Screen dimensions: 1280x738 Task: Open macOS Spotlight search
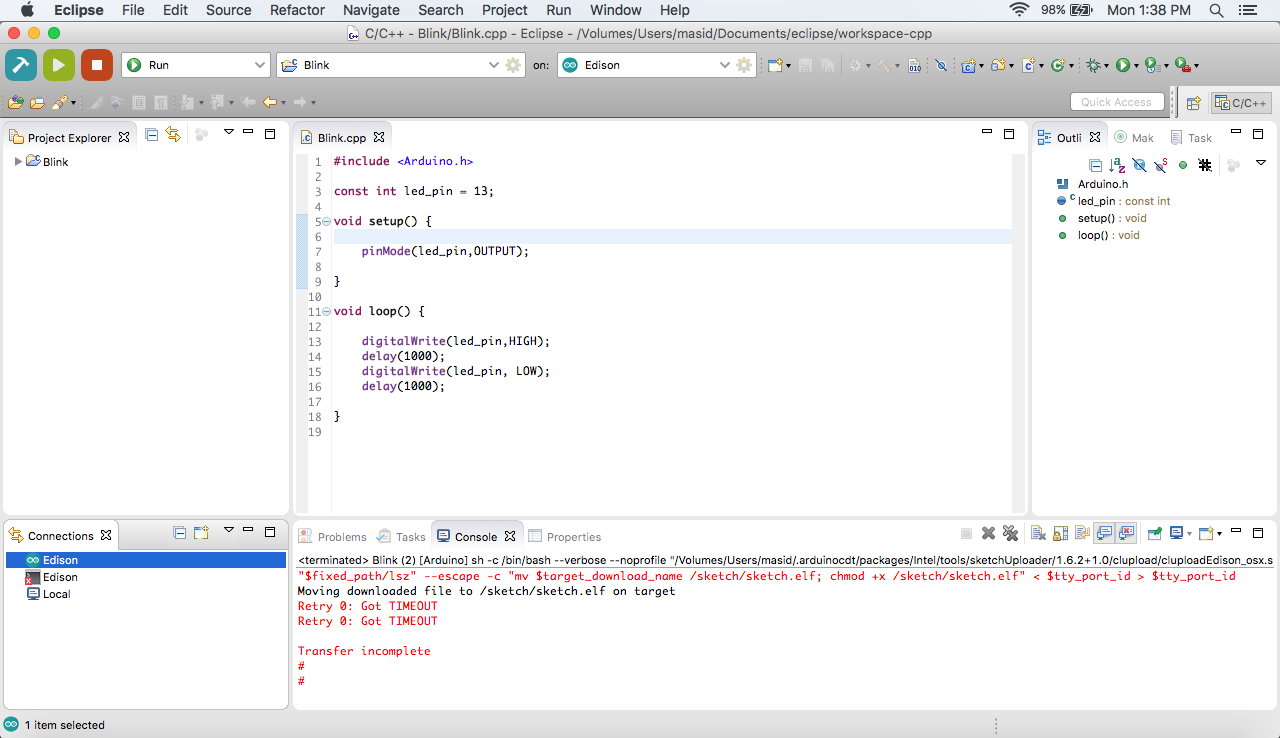pyautogui.click(x=1216, y=10)
